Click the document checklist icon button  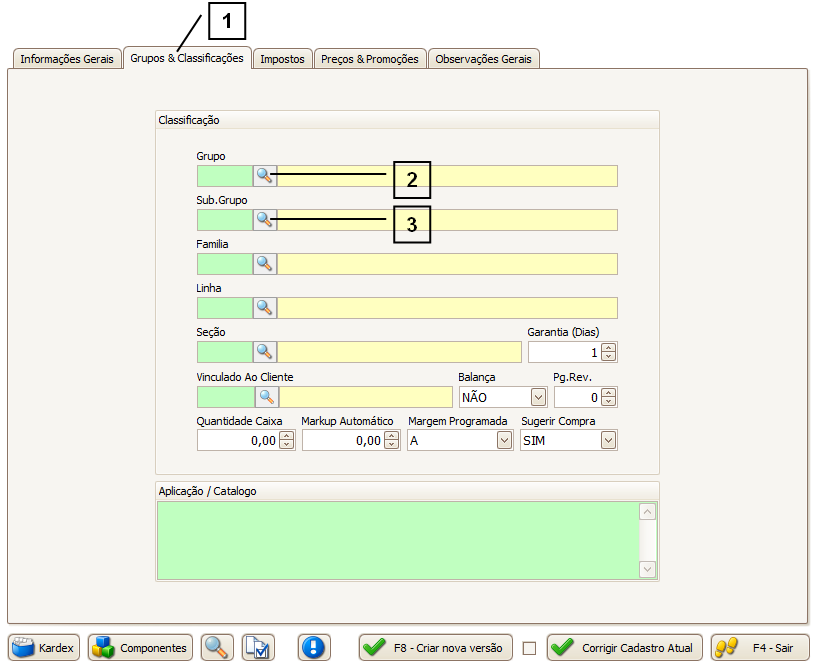(258, 648)
